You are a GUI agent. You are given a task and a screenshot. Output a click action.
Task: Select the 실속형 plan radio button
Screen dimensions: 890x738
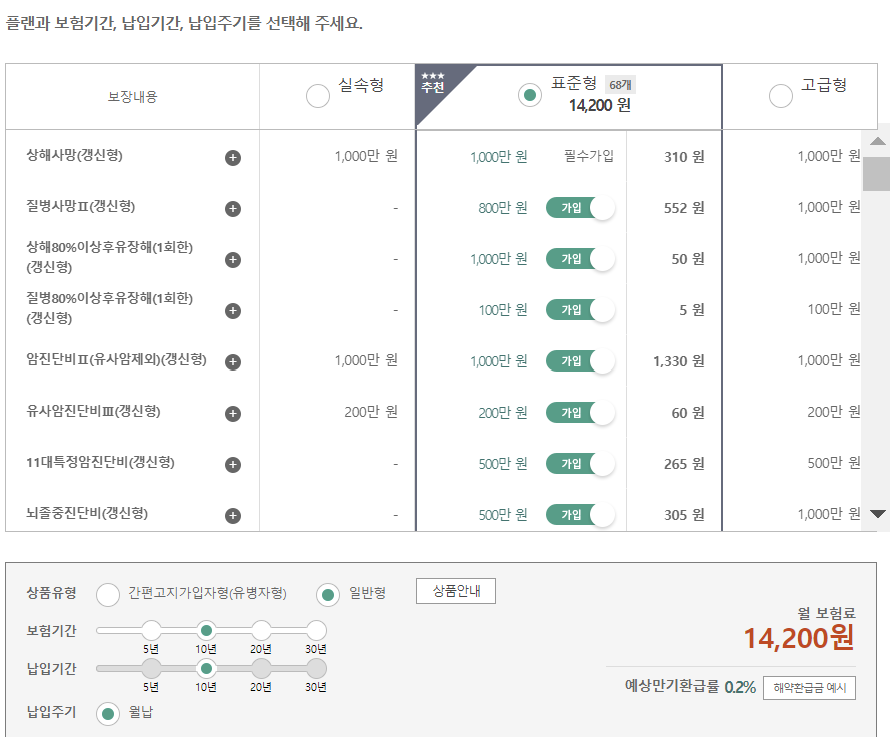click(318, 95)
